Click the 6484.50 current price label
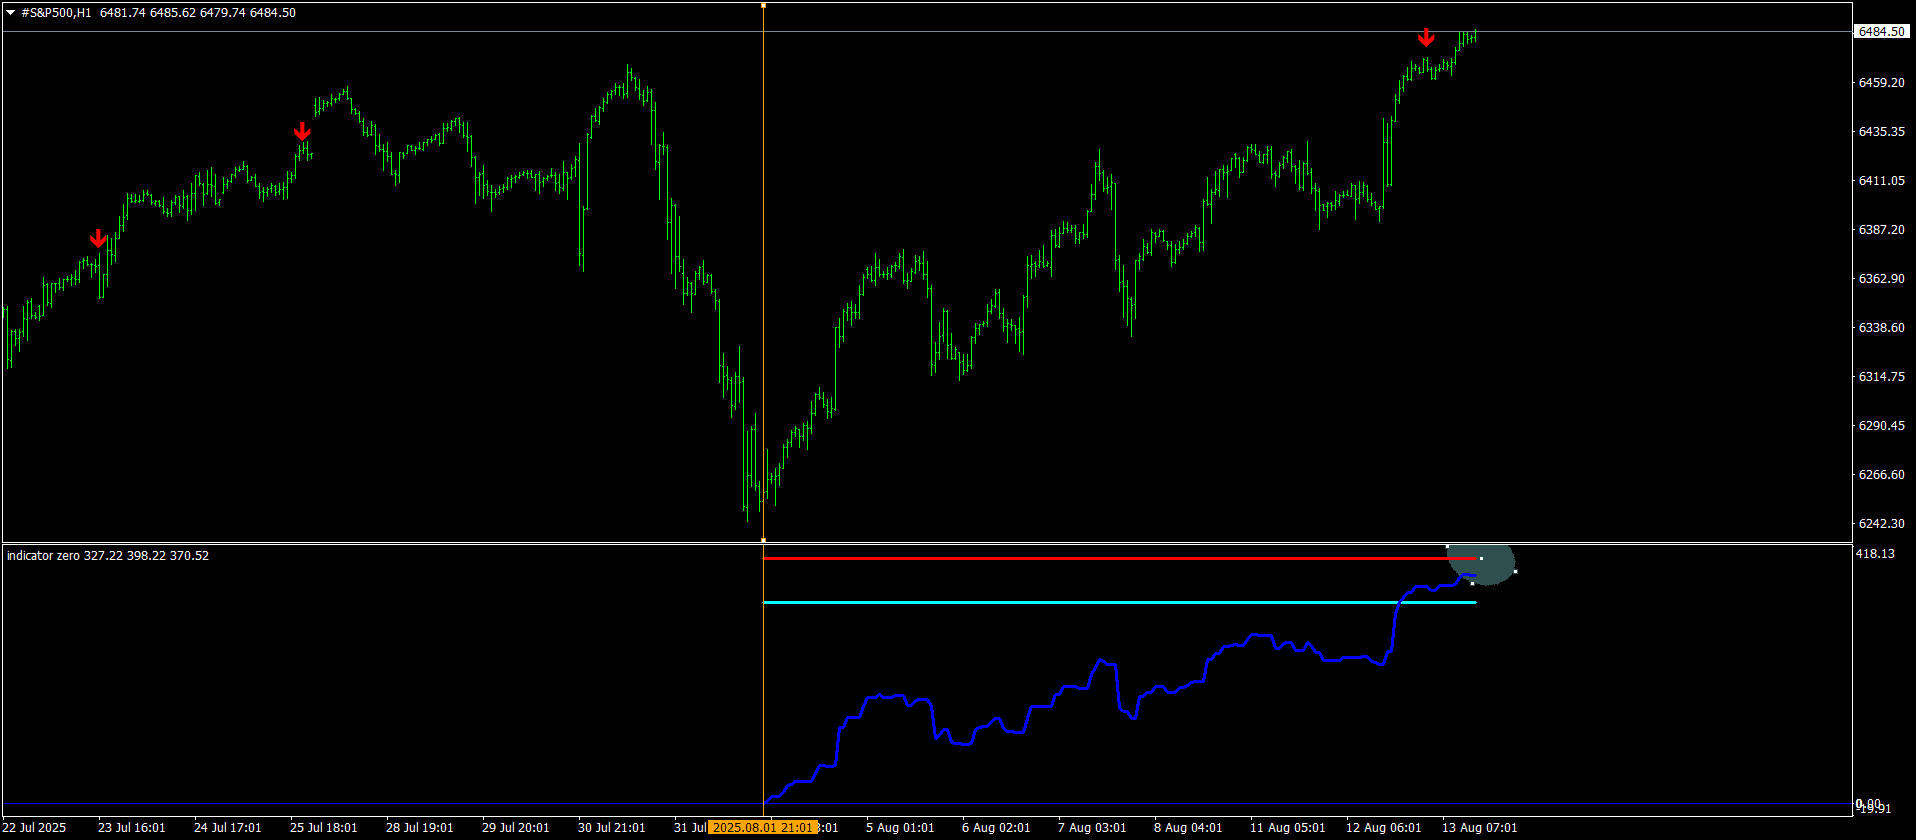The width and height of the screenshot is (1916, 840). click(x=1881, y=32)
